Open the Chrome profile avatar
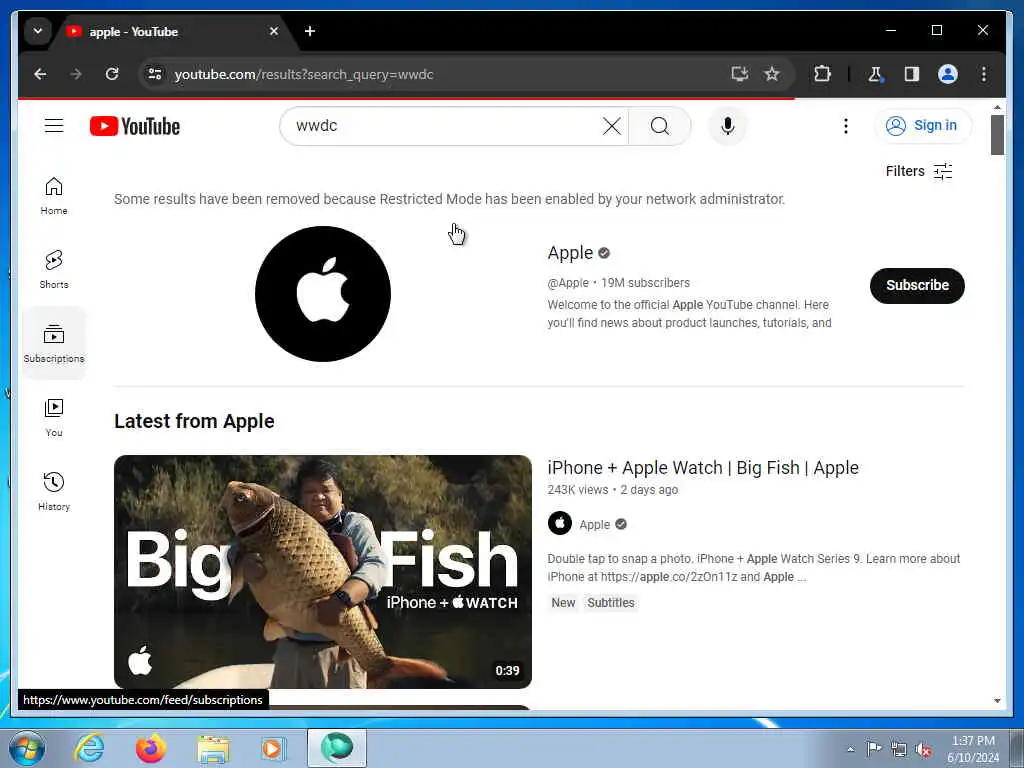The image size is (1024, 768). 948,74
